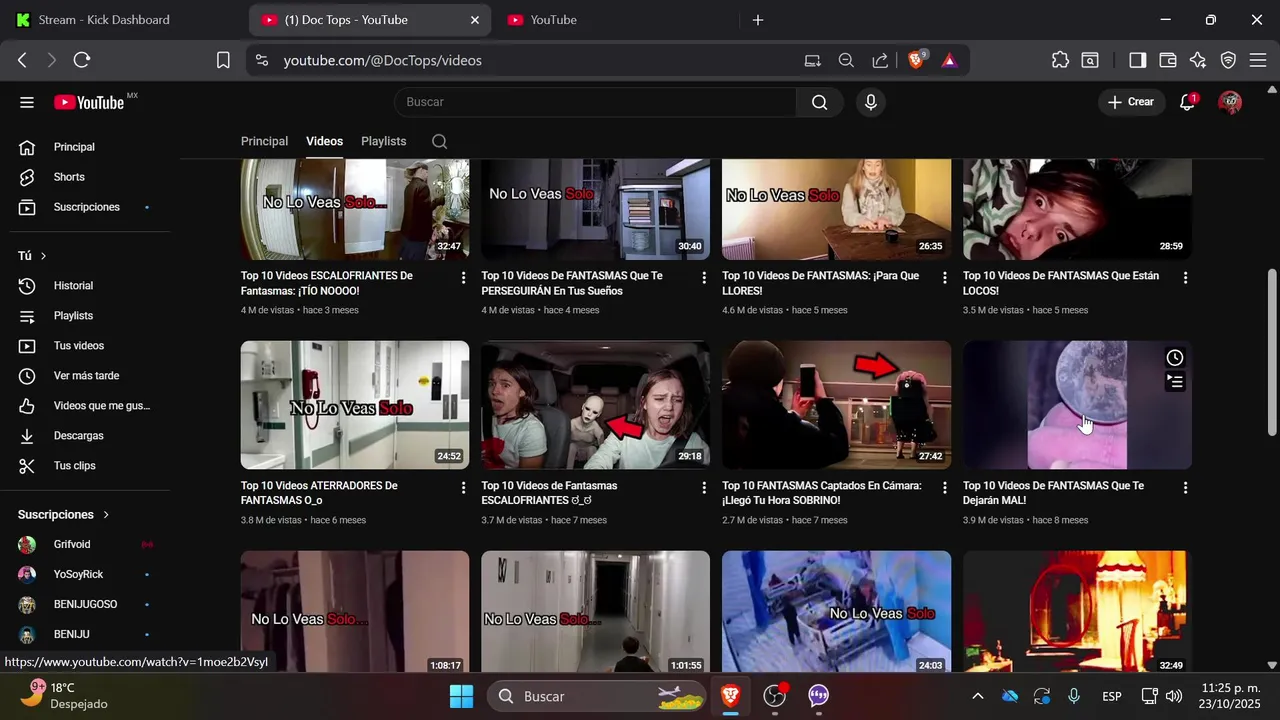Switch to the Principal channel tab

coord(264,141)
